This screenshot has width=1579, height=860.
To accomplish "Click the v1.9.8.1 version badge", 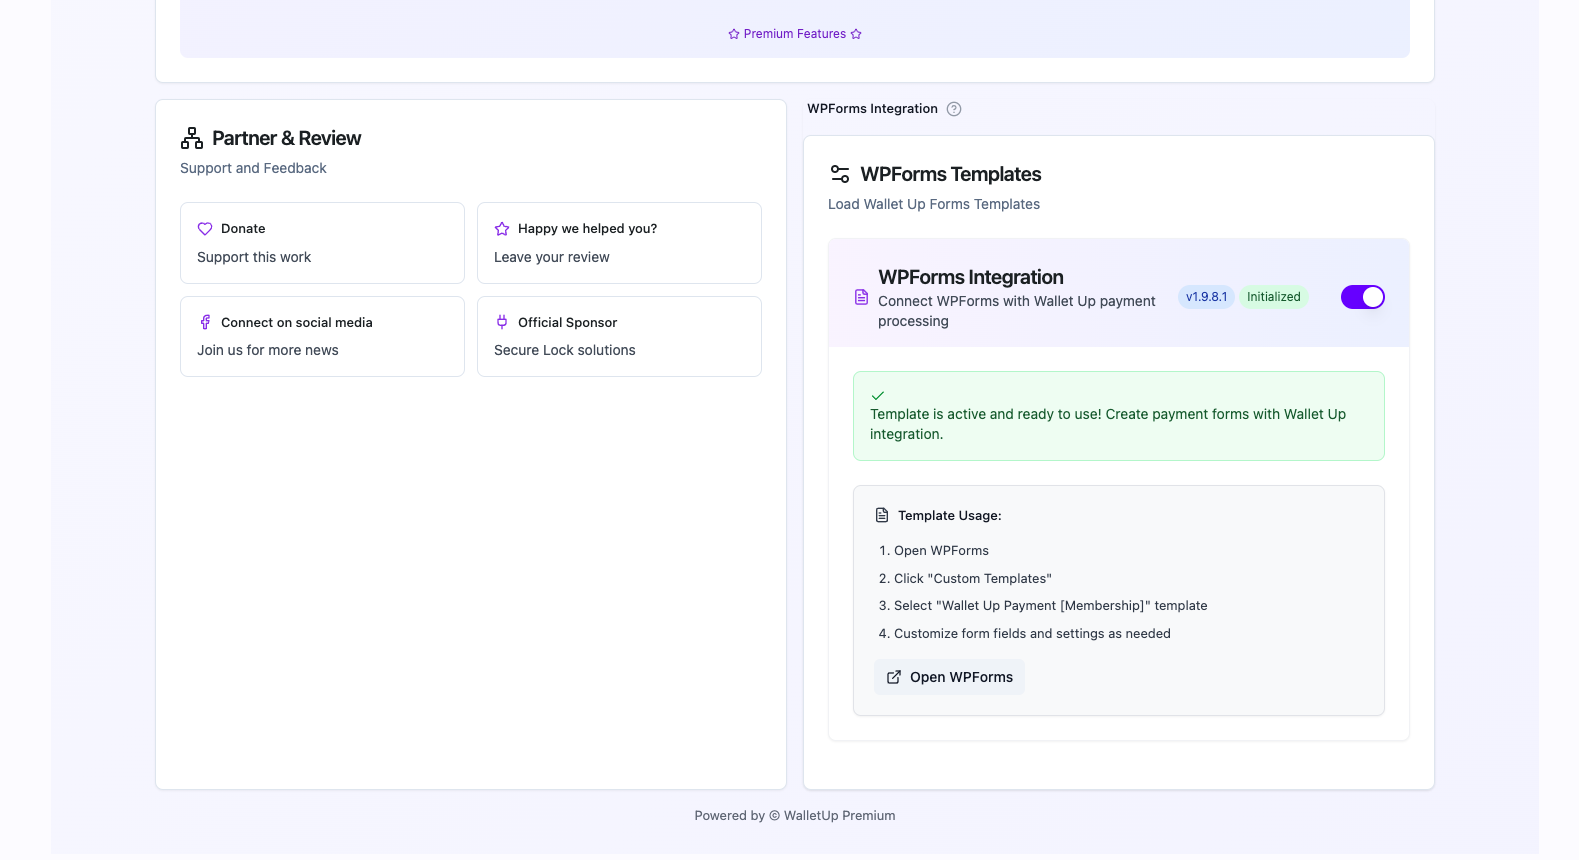I will [x=1206, y=297].
